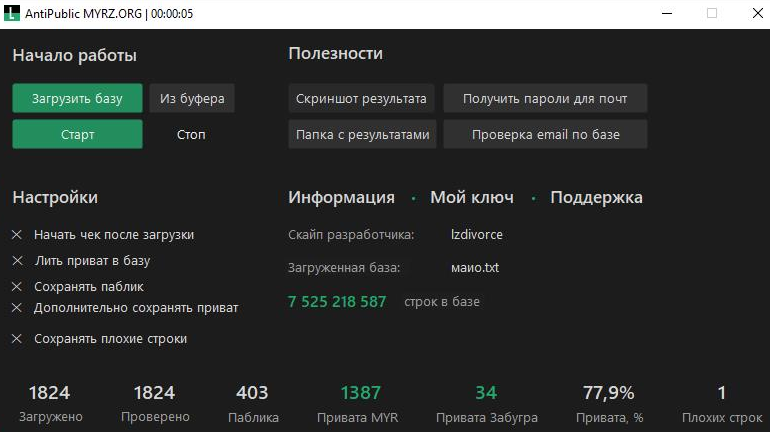Switch to the Информация tab

[x=341, y=197]
